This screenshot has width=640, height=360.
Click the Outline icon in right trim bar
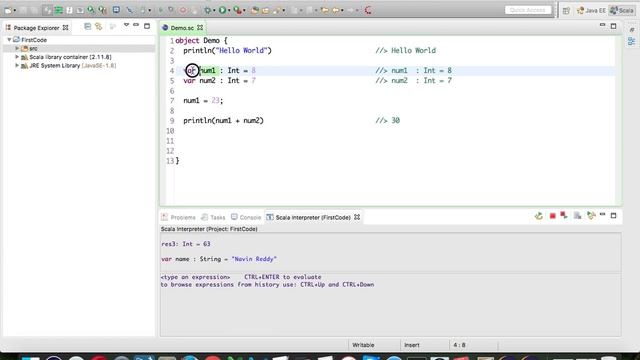click(x=632, y=41)
